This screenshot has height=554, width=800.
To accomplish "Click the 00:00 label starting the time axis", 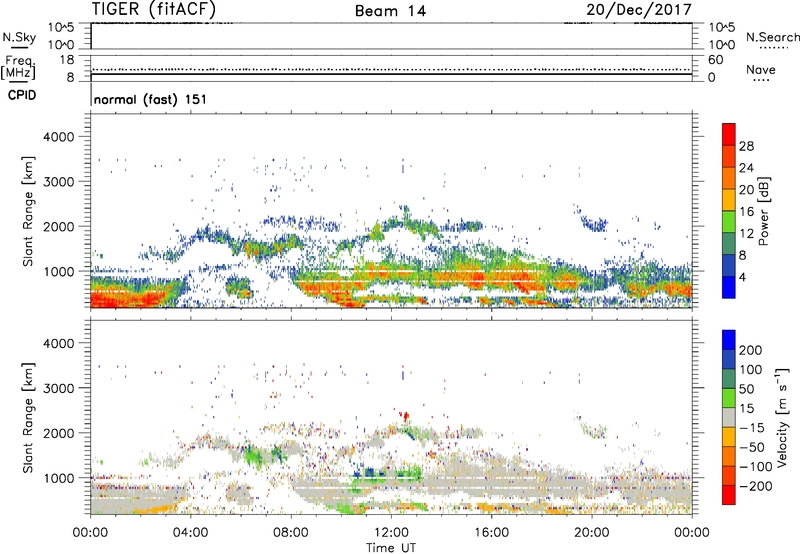I will point(90,533).
